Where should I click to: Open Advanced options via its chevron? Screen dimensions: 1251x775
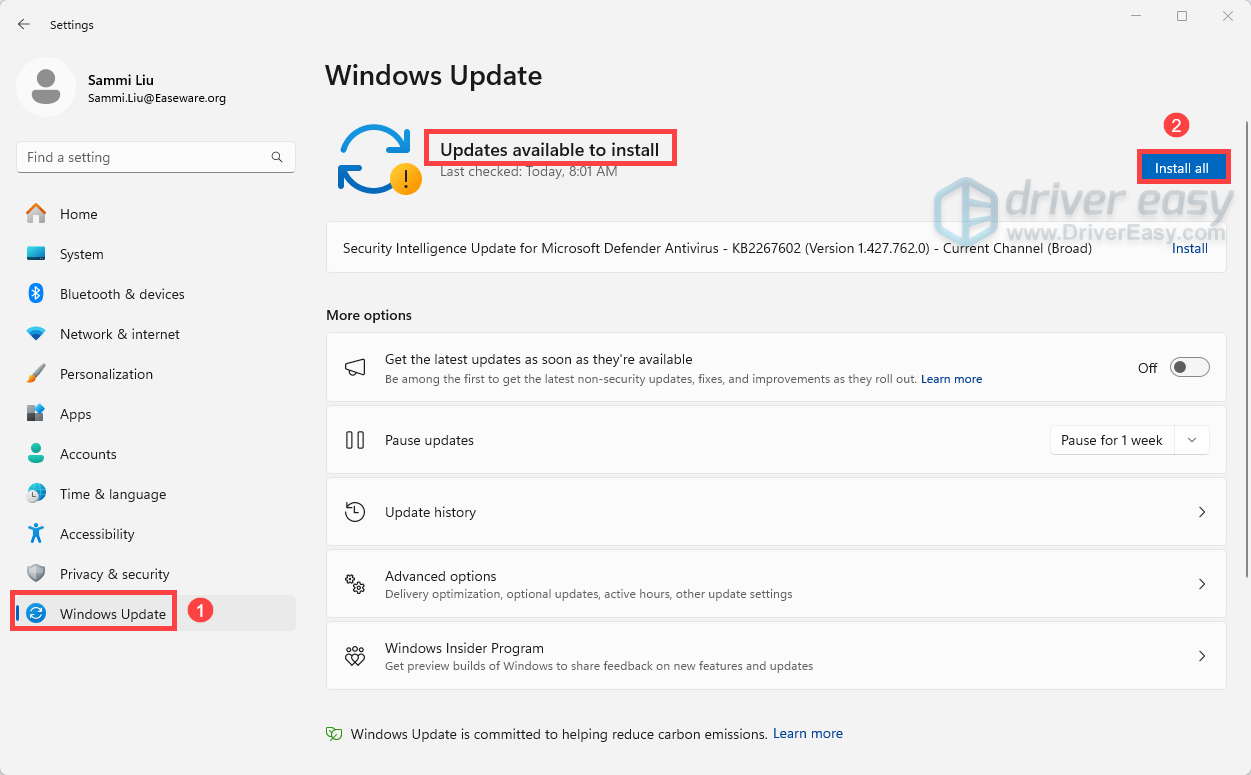coord(1202,584)
